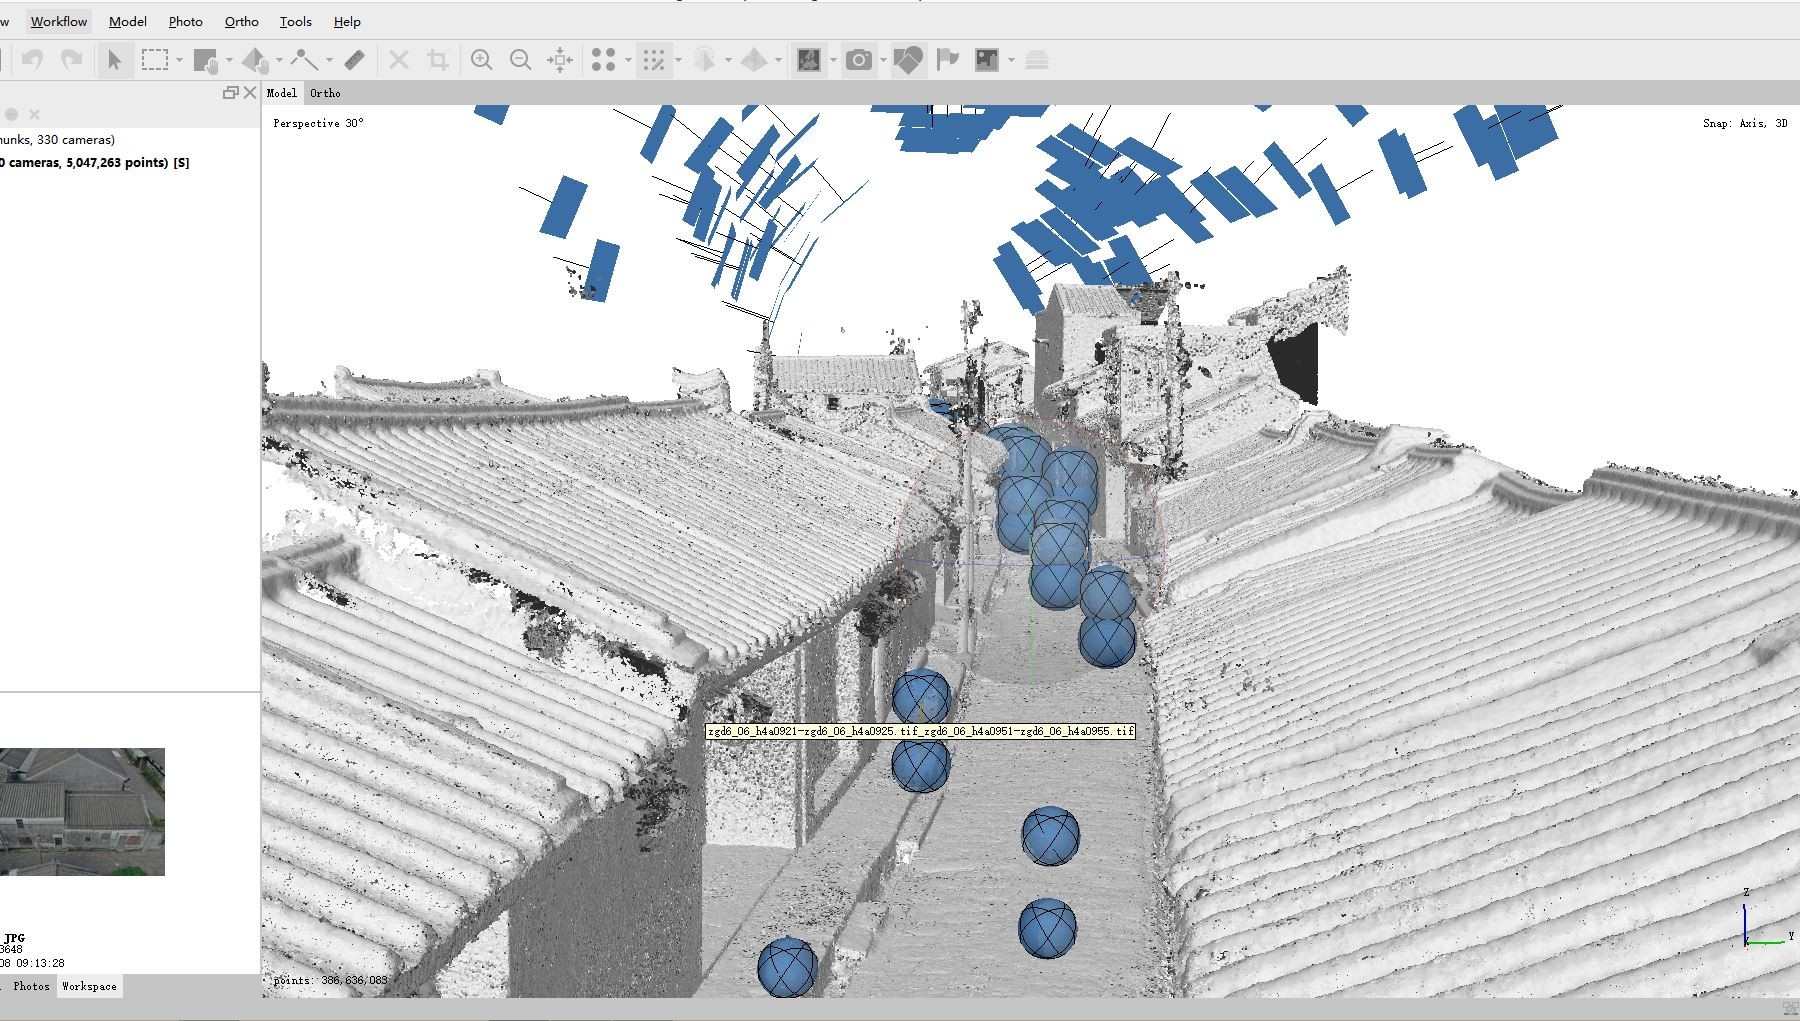
Task: Open the Workflow menu
Action: [57, 20]
